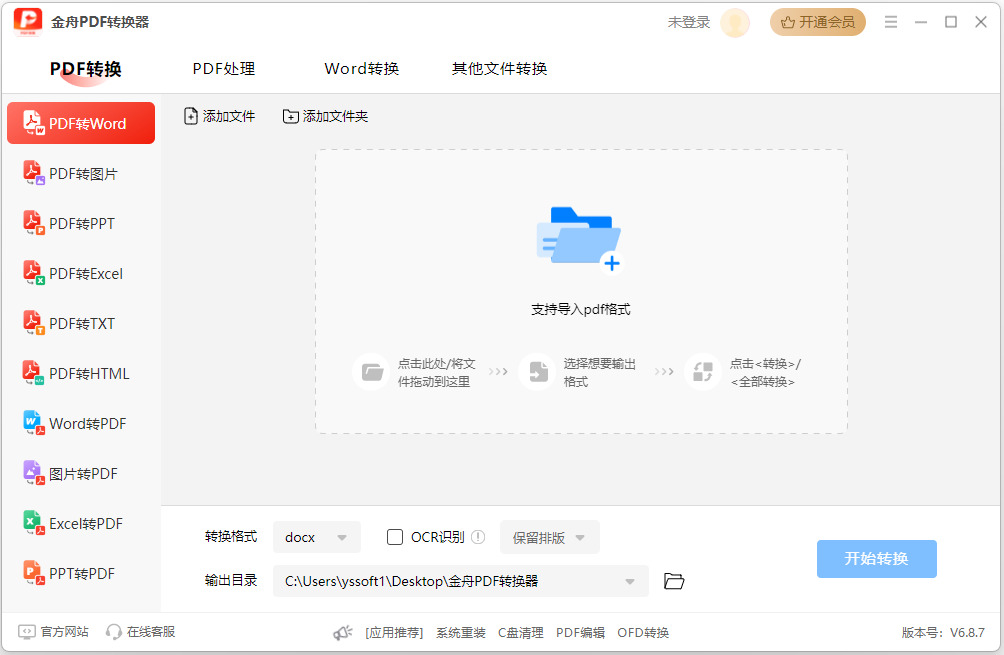The width and height of the screenshot is (1004, 655).
Task: Switch to the PDF处理 tab
Action: click(223, 69)
